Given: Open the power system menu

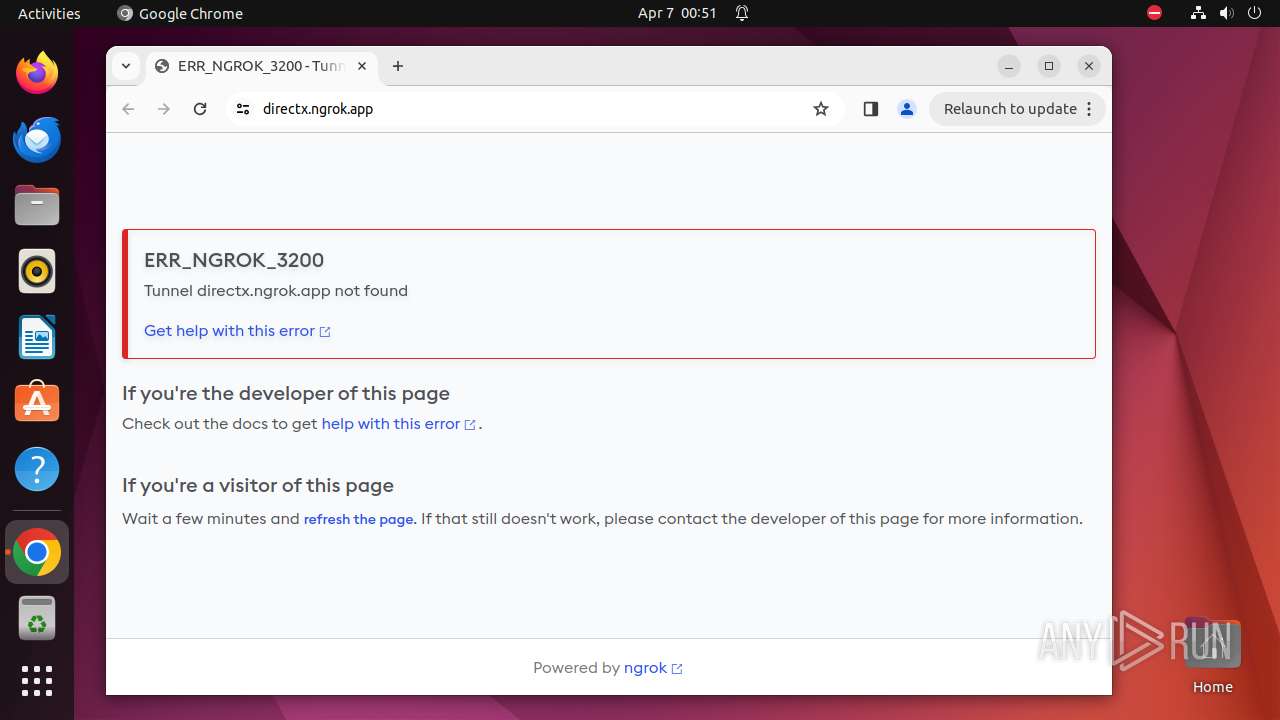Looking at the screenshot, I should (x=1254, y=13).
